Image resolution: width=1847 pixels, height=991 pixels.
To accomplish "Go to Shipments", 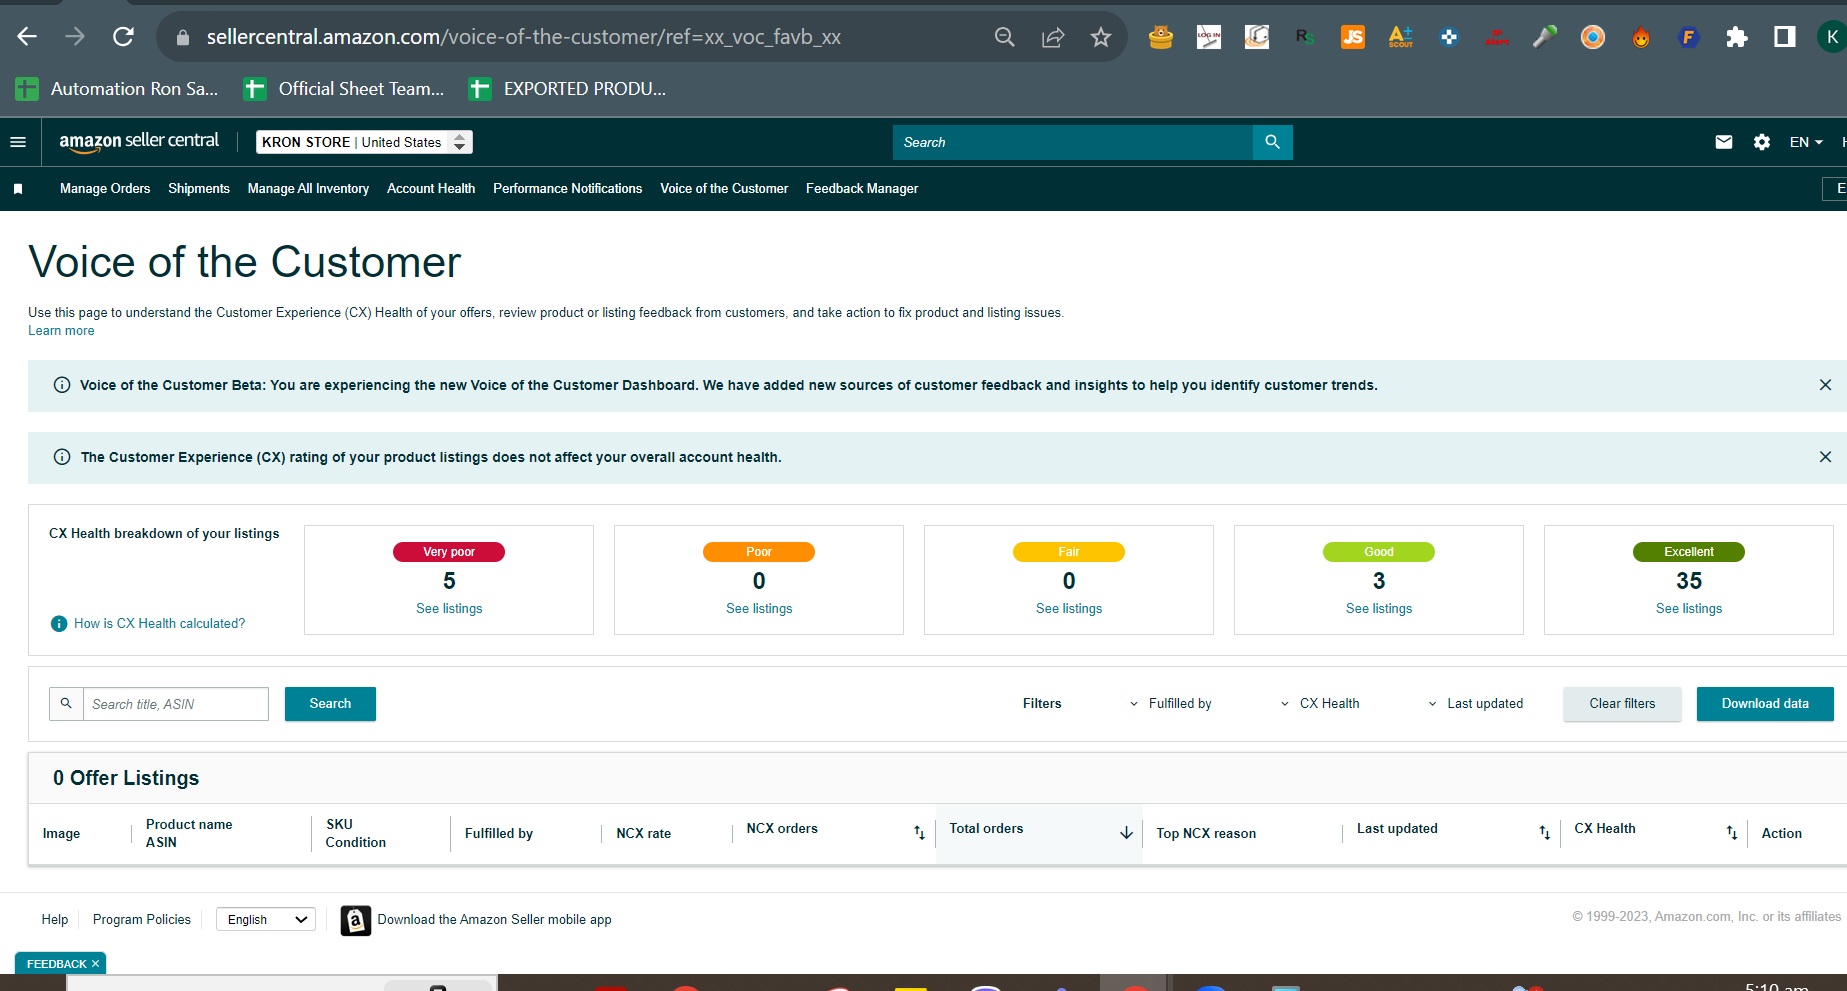I will click(199, 189).
